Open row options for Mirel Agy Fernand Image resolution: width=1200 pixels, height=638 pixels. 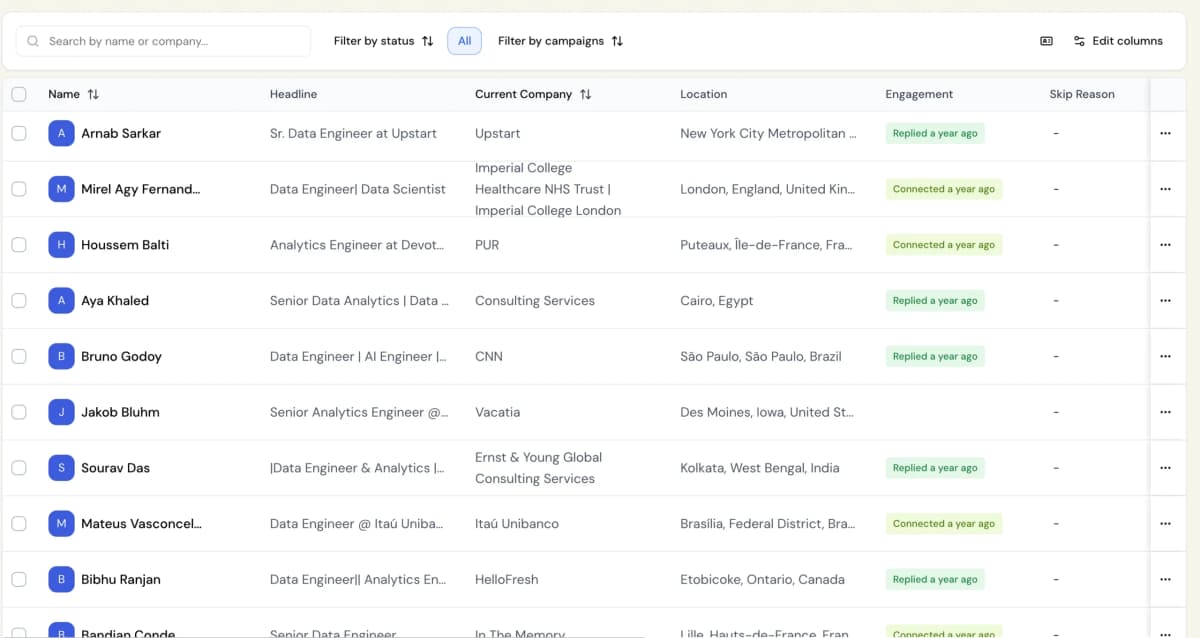point(1165,189)
